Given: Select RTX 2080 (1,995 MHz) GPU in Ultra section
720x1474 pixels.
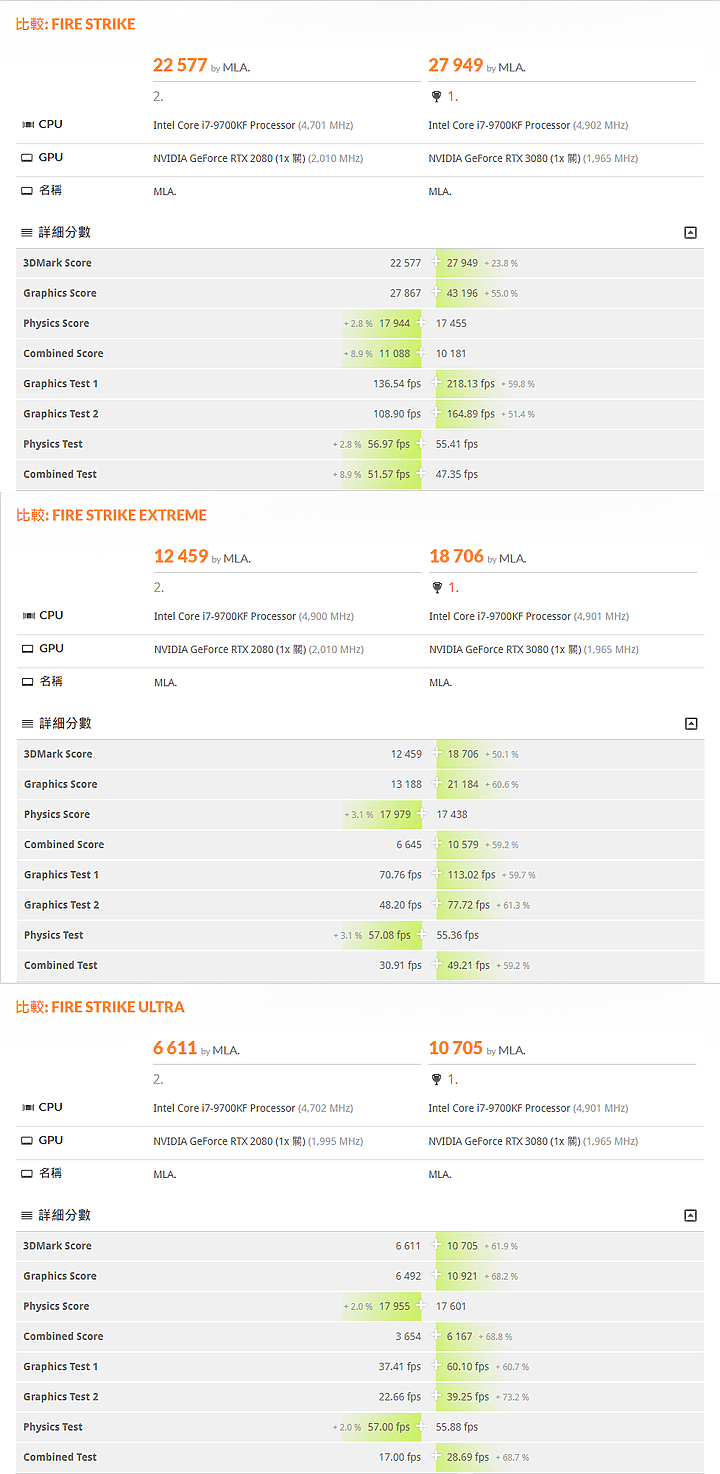Looking at the screenshot, I should click(x=258, y=1141).
